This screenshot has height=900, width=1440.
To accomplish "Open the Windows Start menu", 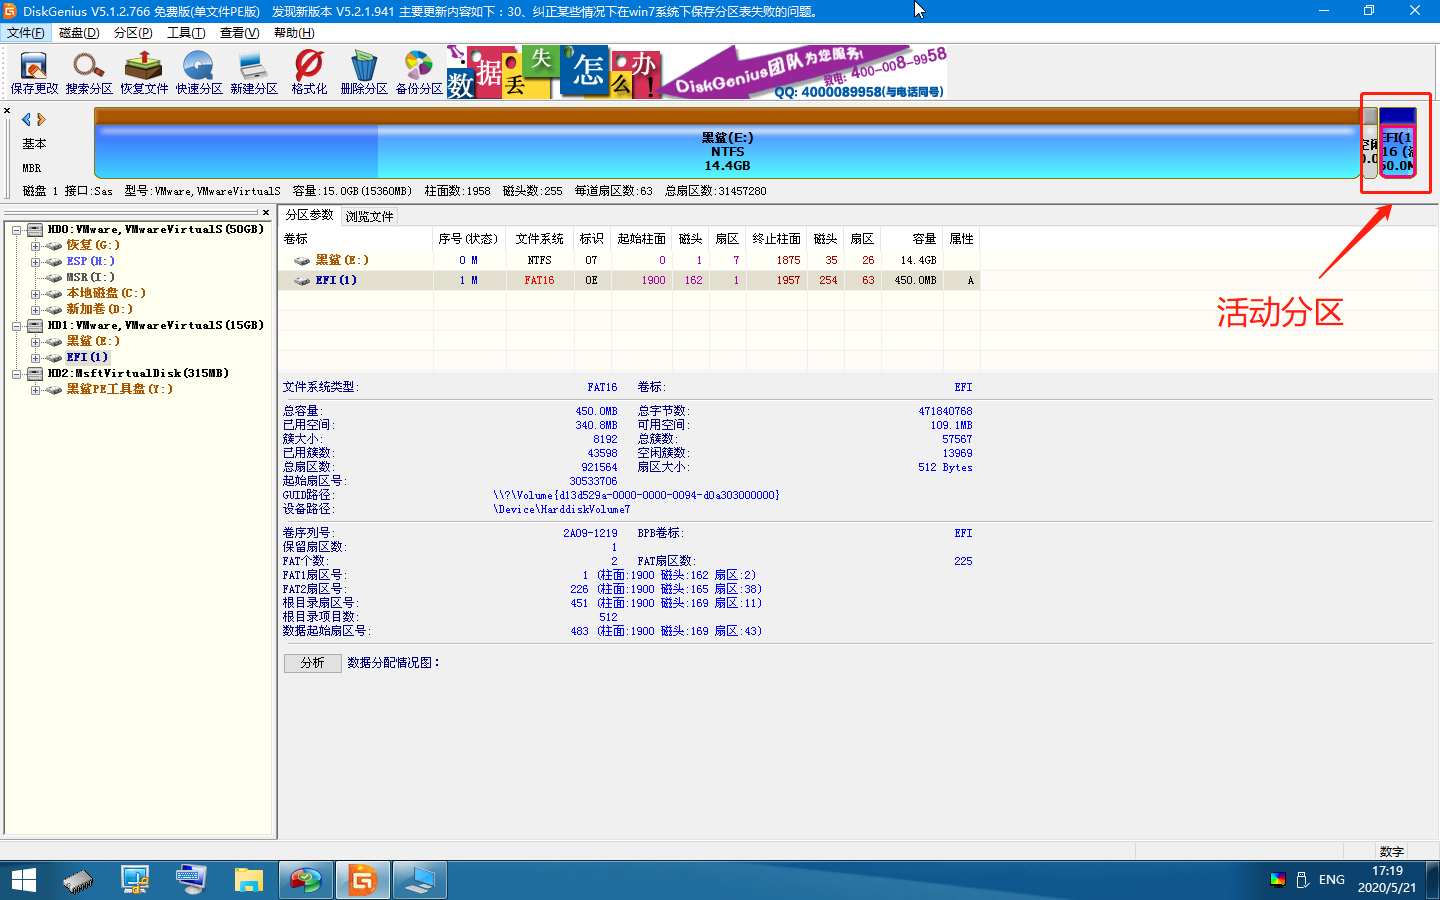I will [x=24, y=880].
